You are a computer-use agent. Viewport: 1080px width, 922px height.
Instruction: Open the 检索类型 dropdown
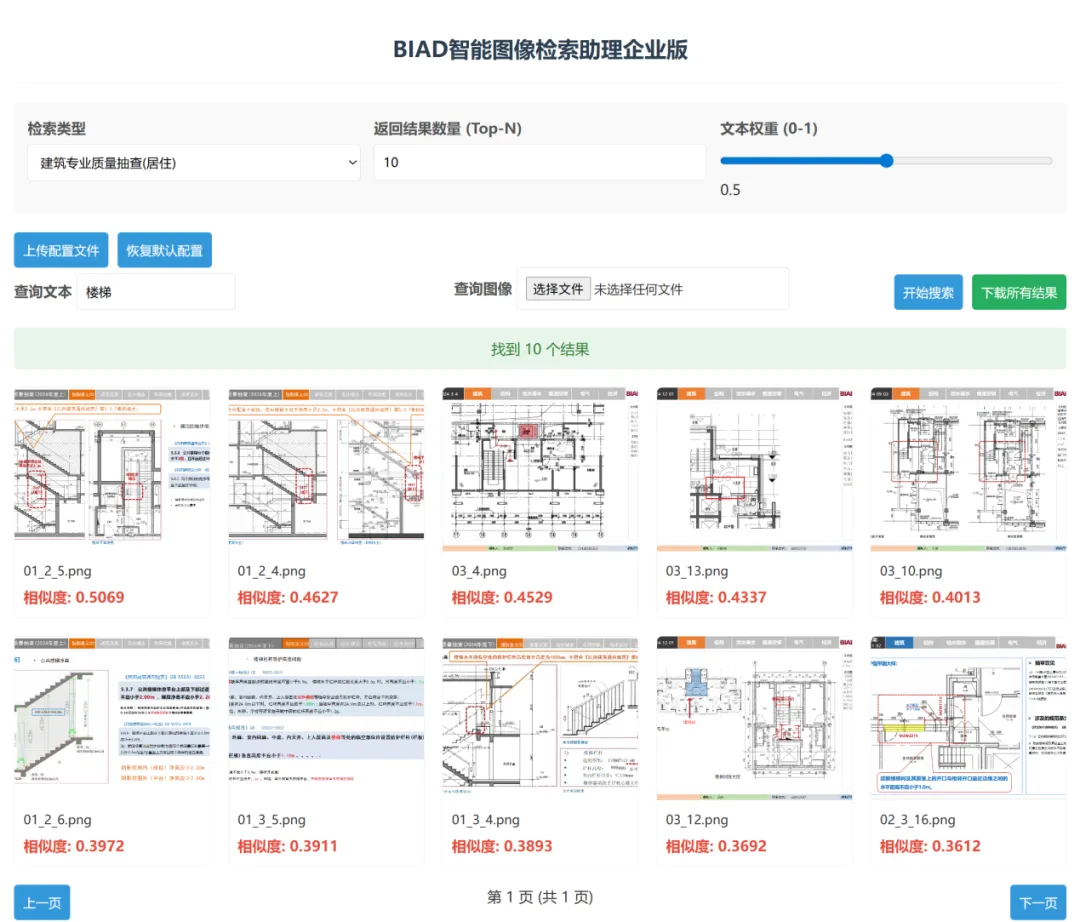(193, 162)
